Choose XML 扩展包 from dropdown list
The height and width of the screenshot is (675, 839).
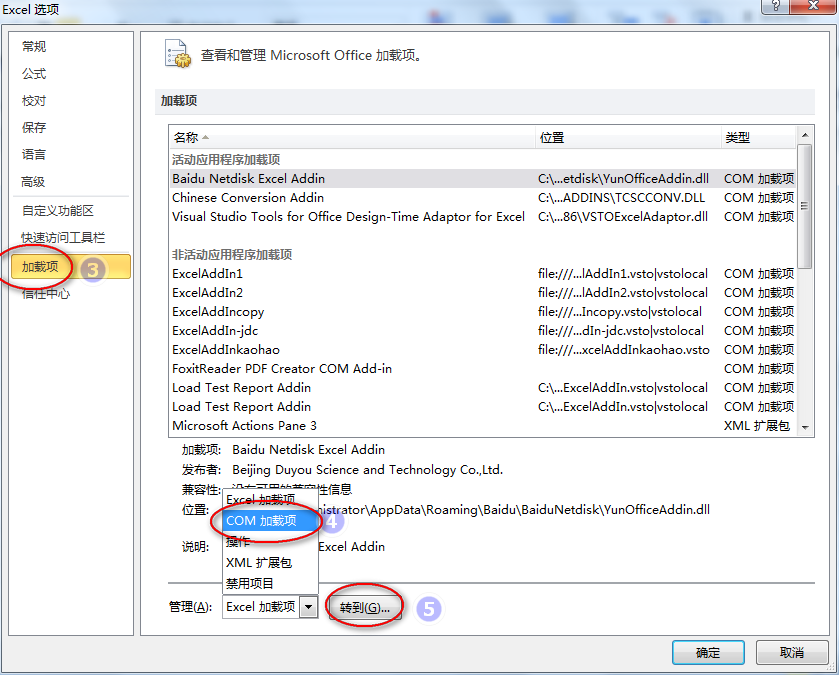(x=259, y=563)
